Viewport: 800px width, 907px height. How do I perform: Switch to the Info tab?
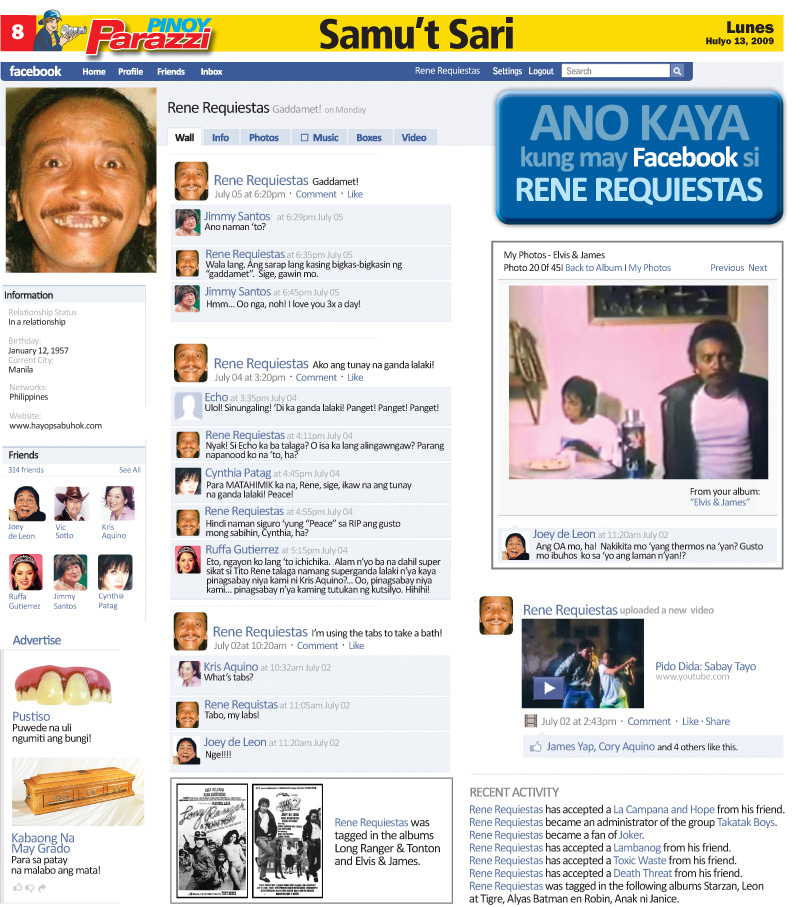click(220, 138)
